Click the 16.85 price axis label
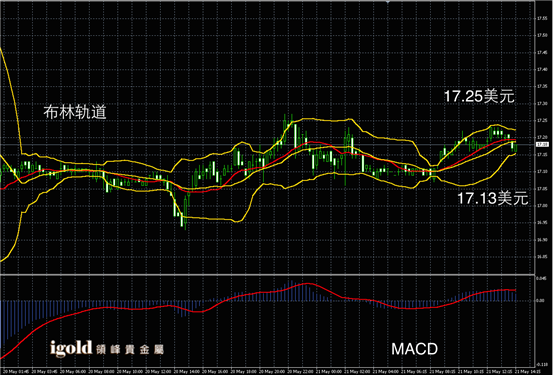This screenshot has height=375, width=553. click(542, 256)
